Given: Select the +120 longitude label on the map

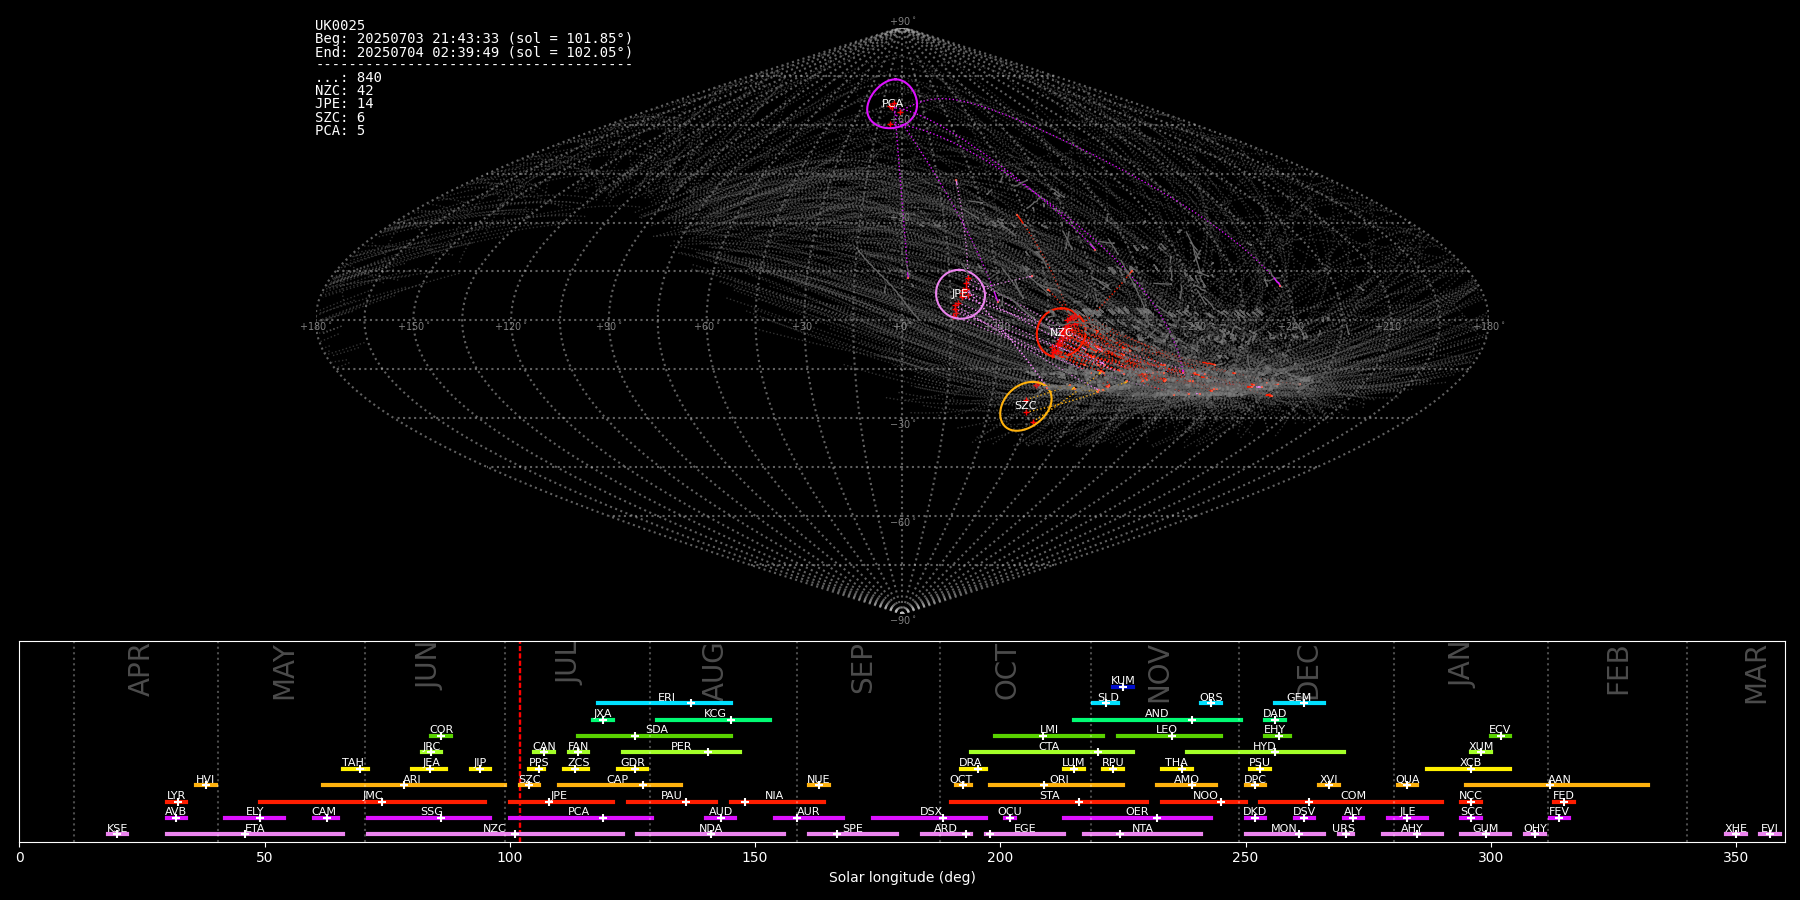Looking at the screenshot, I should click(x=509, y=327).
